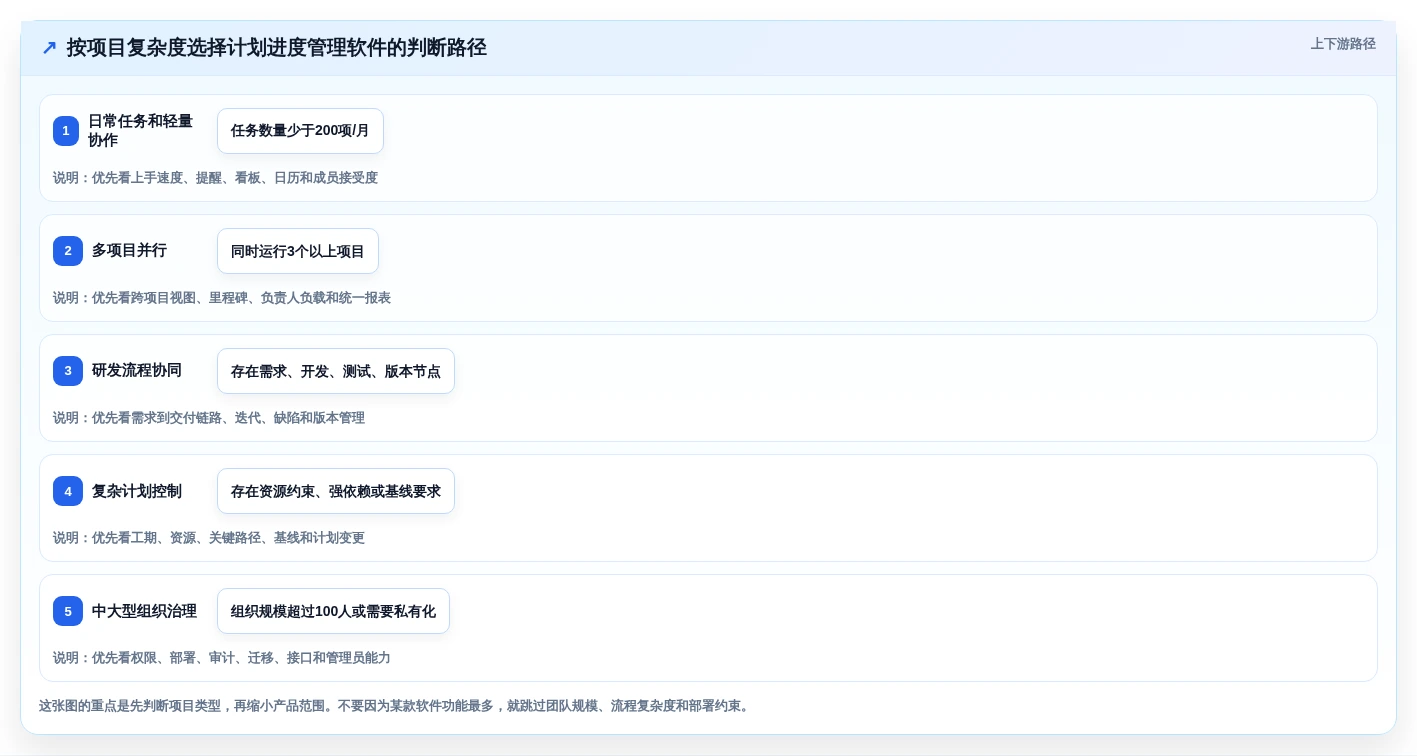Viewport: 1417px width, 756px height.
Task: Select the 多项目并行 step title
Action: point(129,251)
